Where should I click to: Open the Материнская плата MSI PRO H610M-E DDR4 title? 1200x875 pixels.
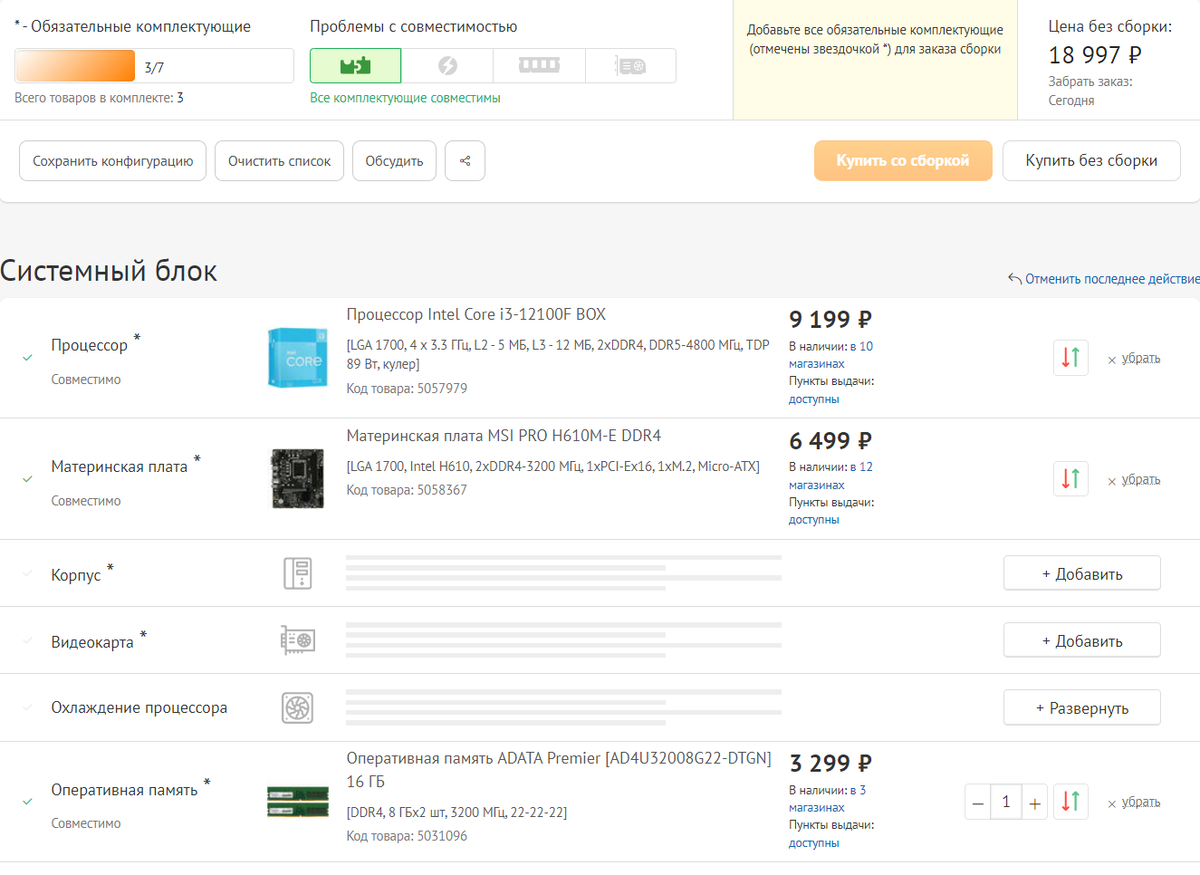pyautogui.click(x=504, y=435)
